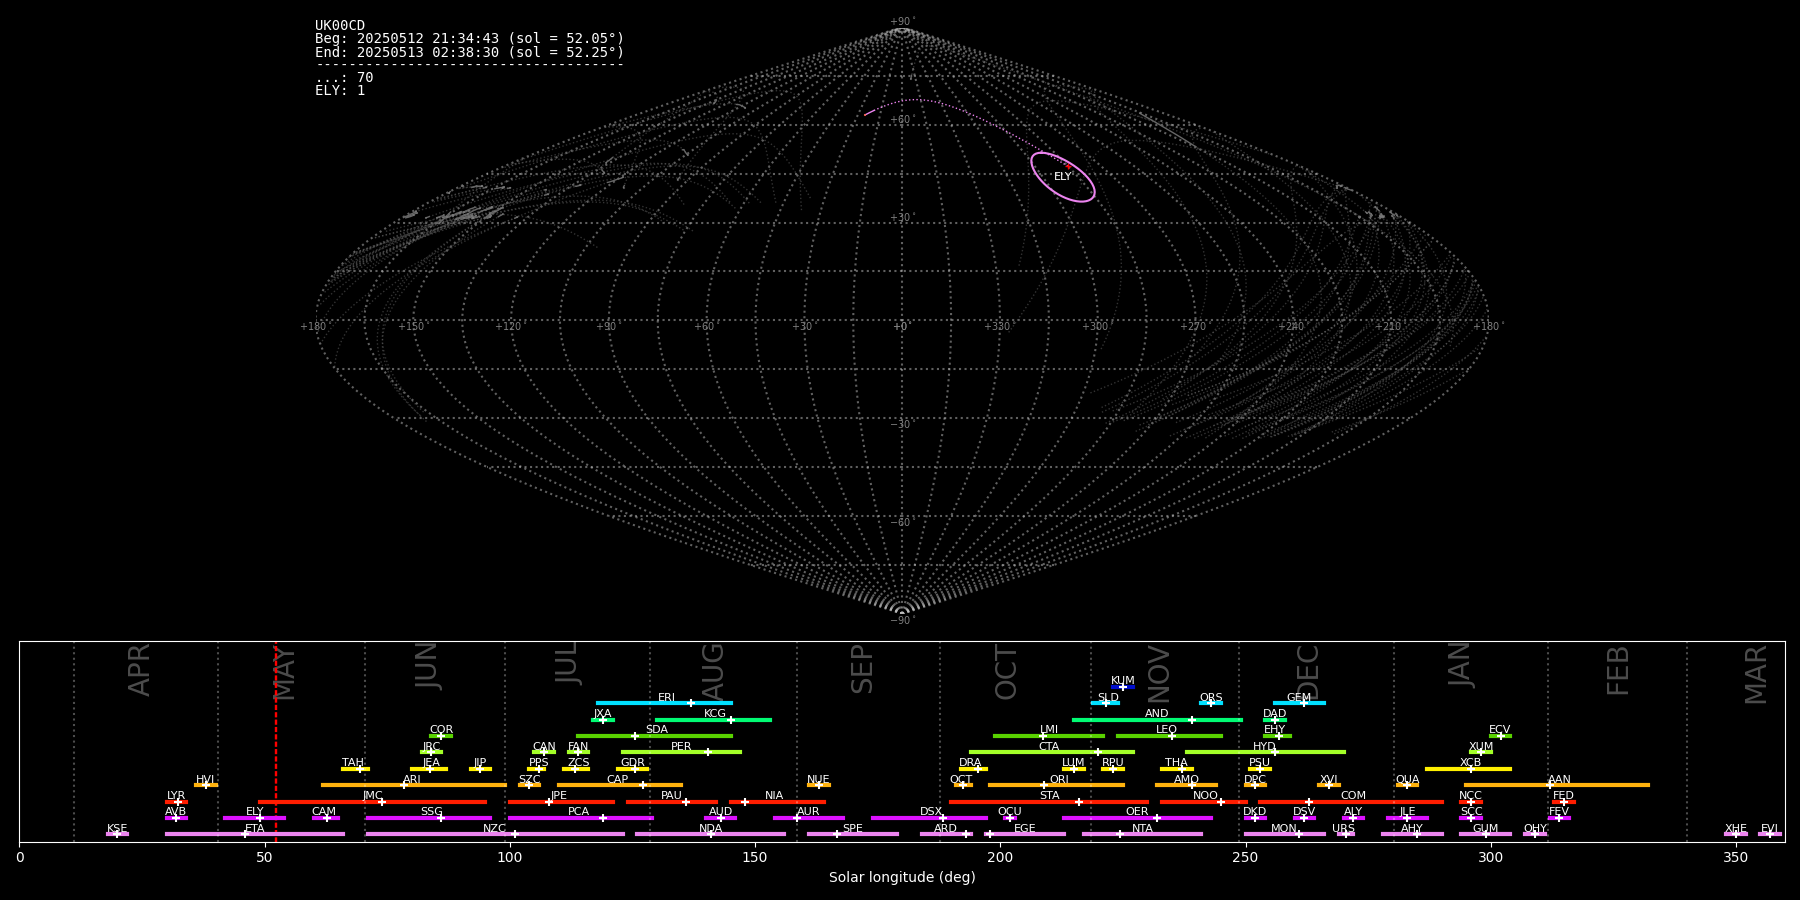1800x900 pixels.
Task: Click the peak marker on the ORI bar
Action: point(1044,785)
